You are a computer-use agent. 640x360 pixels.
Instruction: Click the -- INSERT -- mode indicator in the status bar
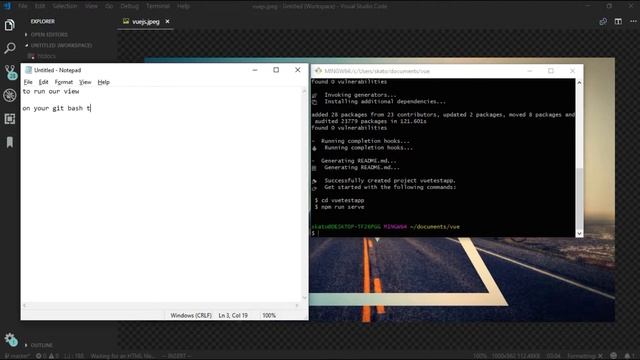pyautogui.click(x=176, y=356)
